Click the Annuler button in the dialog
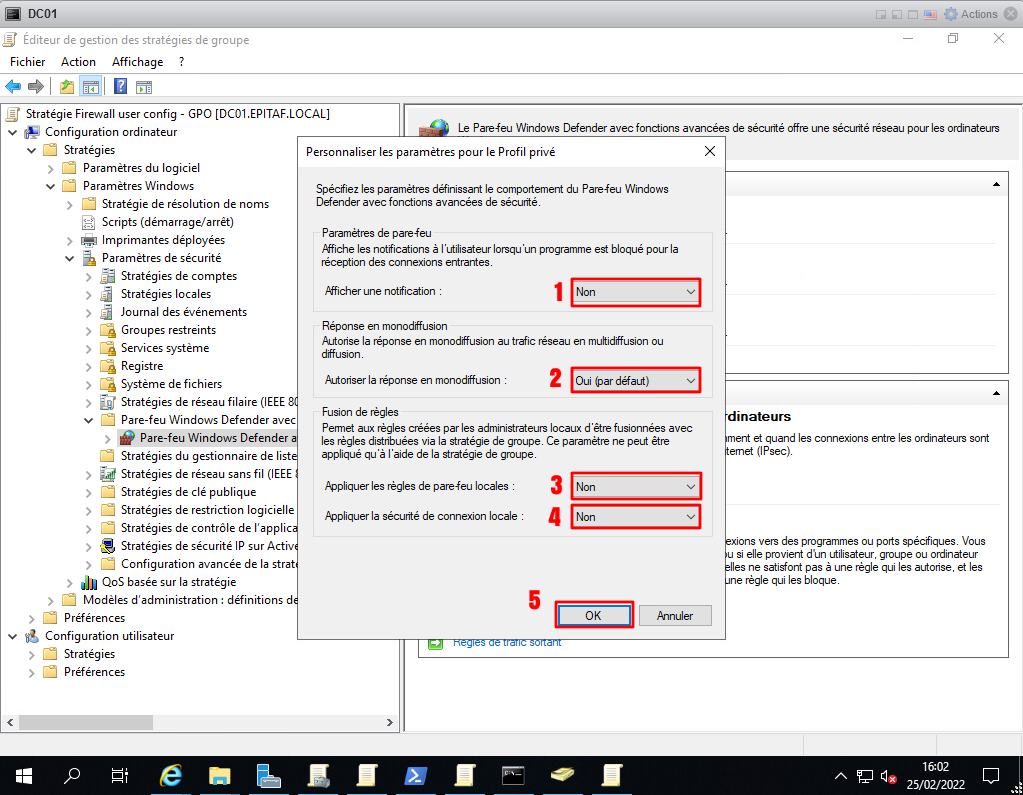Image resolution: width=1023 pixels, height=795 pixels. click(675, 615)
